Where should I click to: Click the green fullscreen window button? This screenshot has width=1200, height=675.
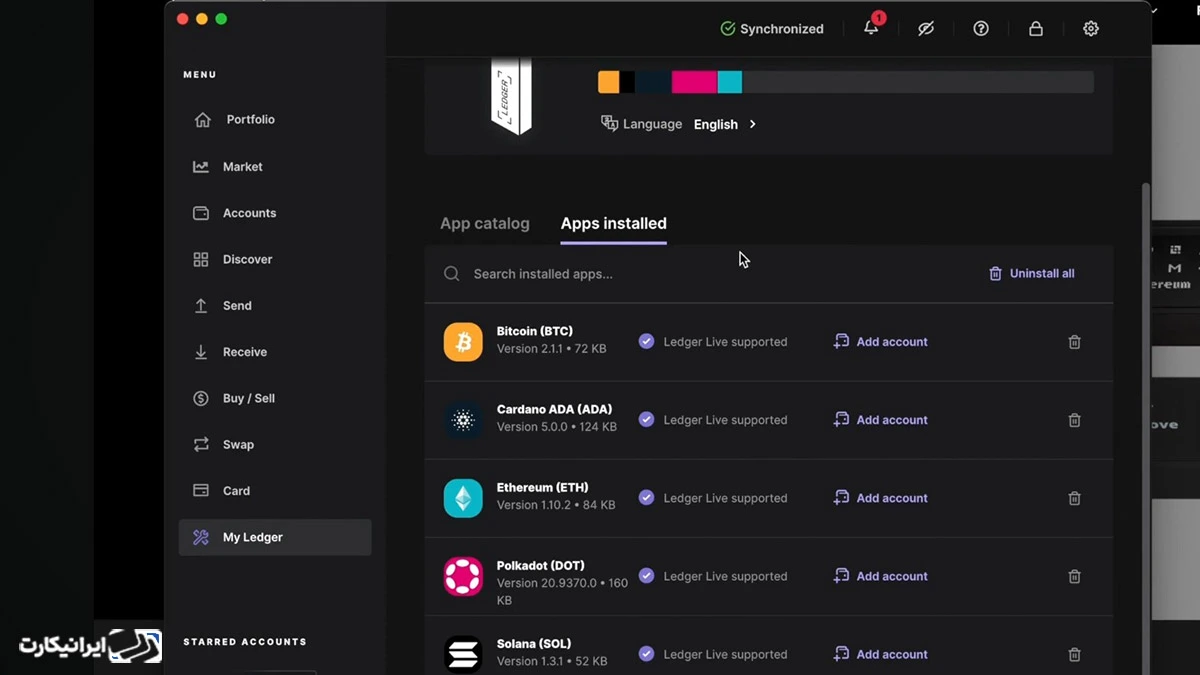221,19
